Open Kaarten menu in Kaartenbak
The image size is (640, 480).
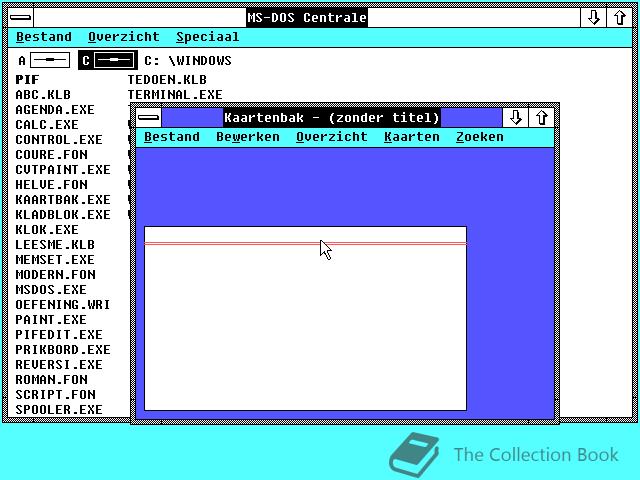(411, 137)
